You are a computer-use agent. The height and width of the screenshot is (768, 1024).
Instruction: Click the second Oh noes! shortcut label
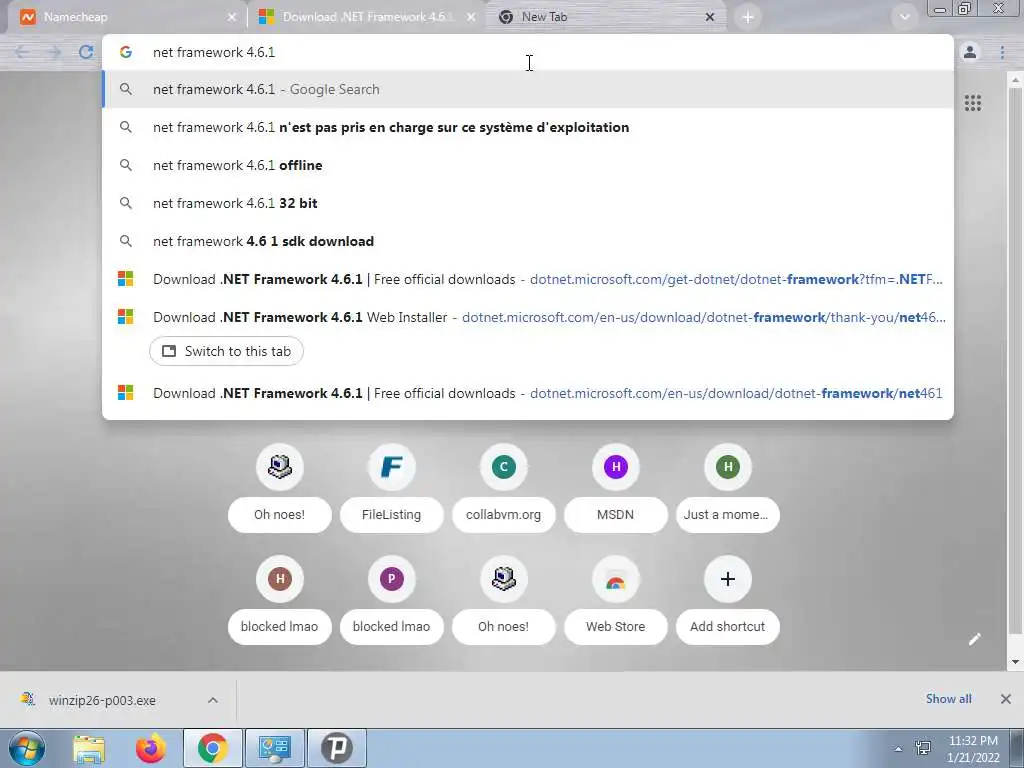pos(504,626)
